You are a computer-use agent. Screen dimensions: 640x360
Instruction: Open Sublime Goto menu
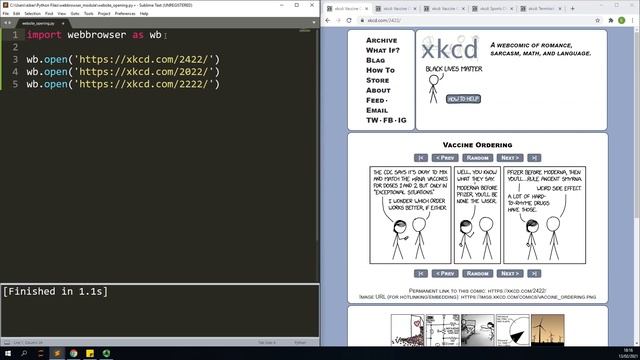(75, 13)
